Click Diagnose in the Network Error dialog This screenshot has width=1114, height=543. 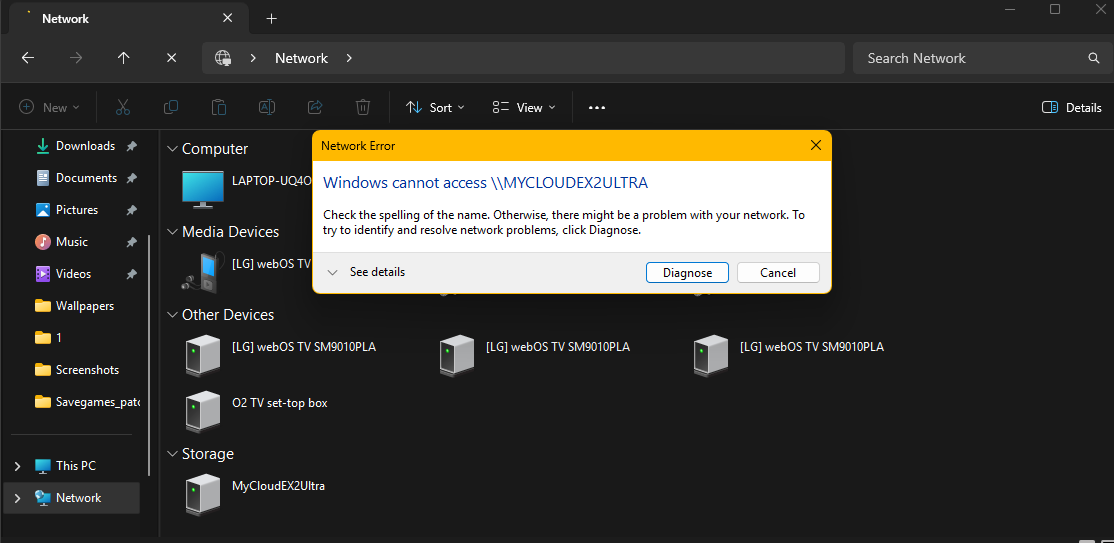click(688, 272)
